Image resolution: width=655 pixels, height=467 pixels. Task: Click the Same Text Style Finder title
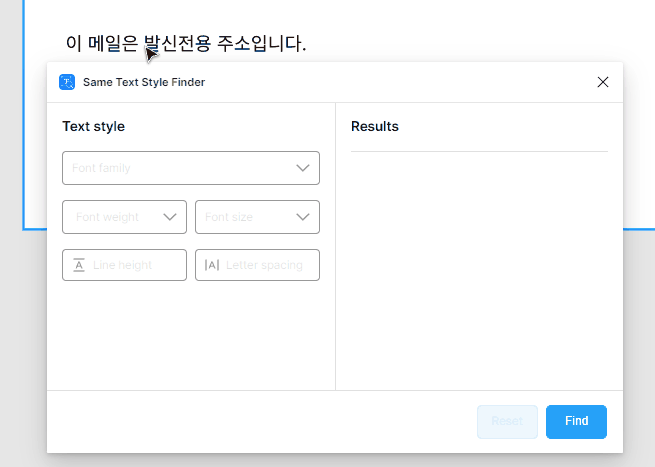click(x=144, y=82)
